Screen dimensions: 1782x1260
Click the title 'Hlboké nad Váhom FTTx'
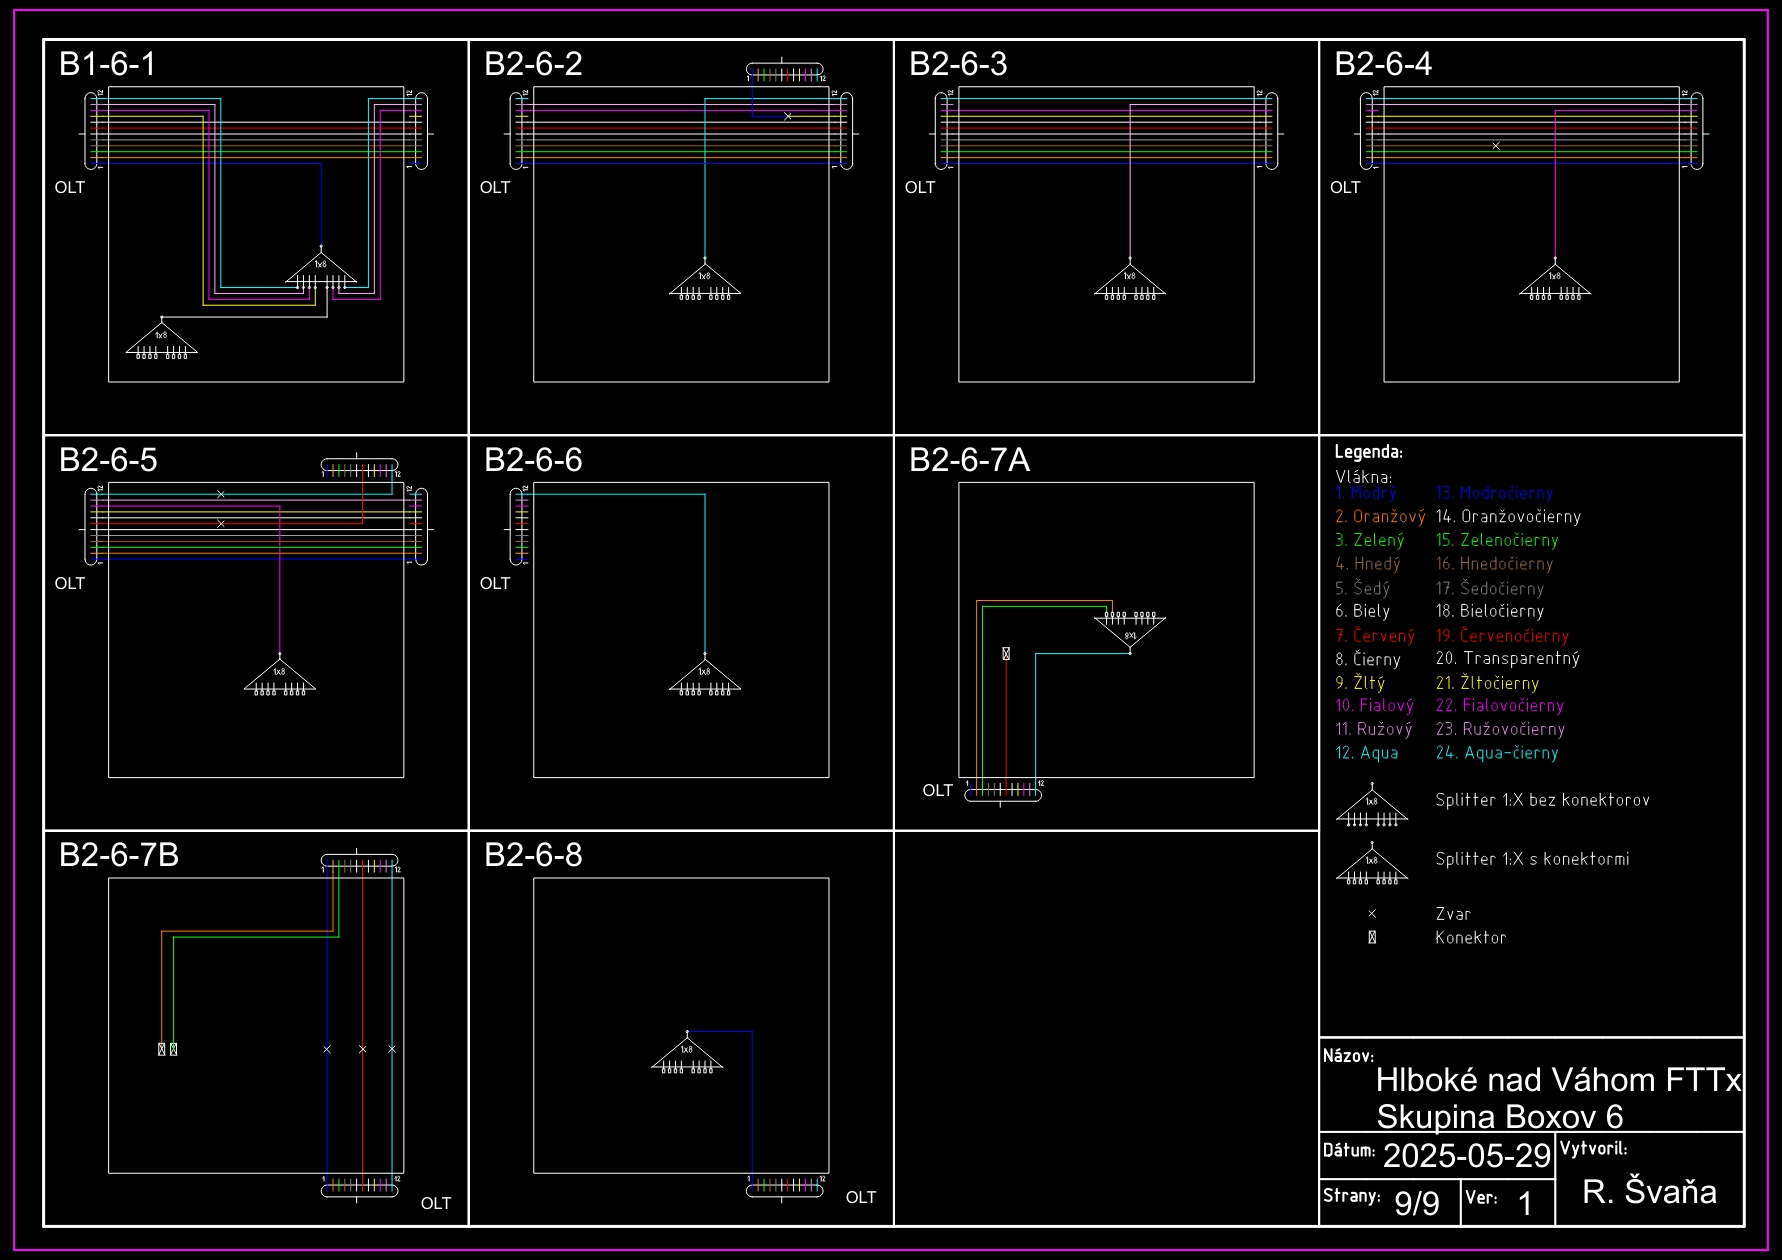coord(1557,1080)
